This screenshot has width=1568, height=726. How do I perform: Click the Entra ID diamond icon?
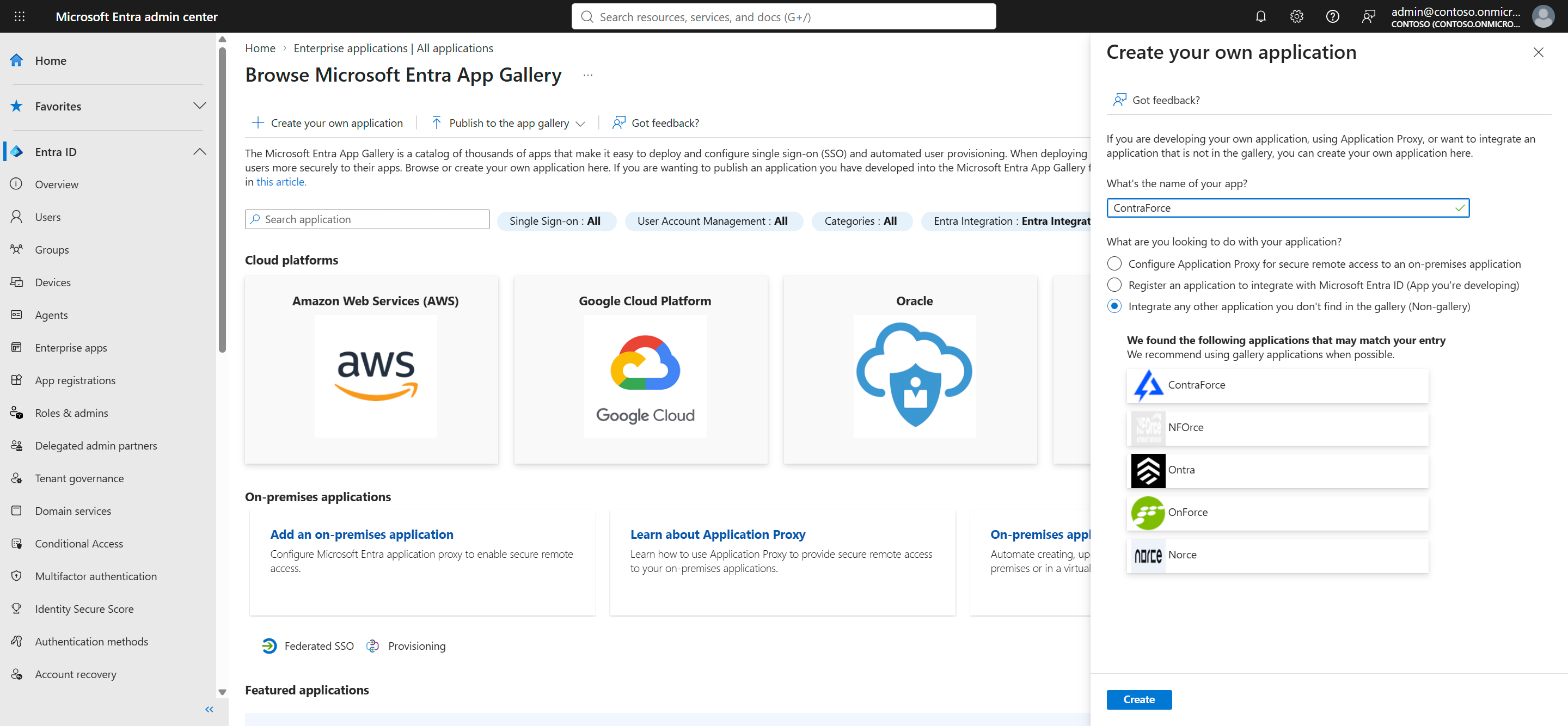(x=16, y=152)
